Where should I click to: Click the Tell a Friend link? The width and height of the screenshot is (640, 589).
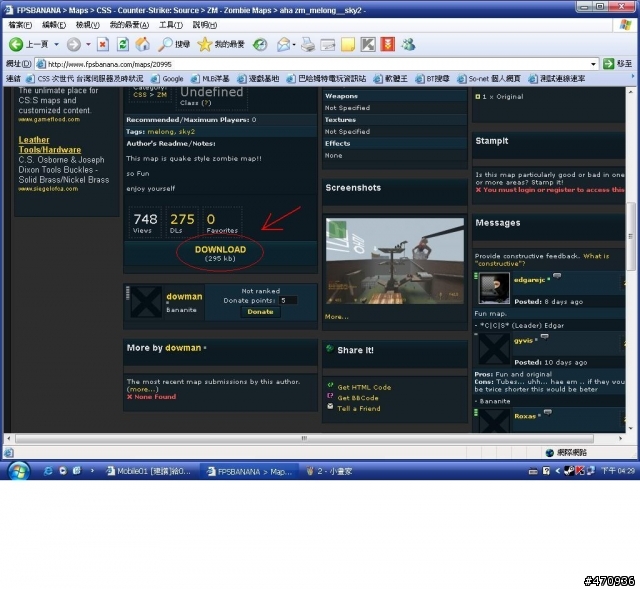coord(359,409)
